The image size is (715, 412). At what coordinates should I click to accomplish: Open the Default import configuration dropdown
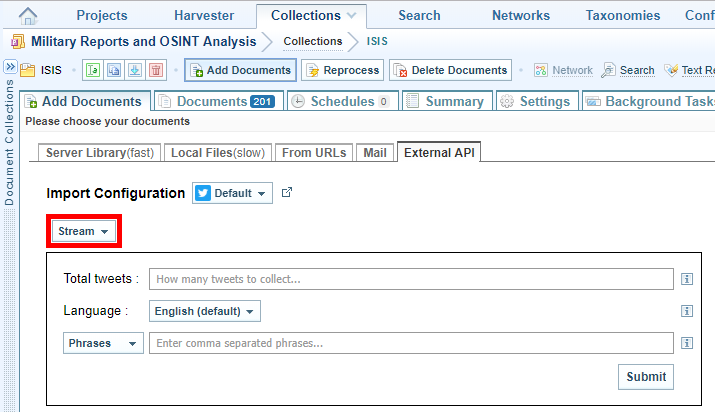point(232,193)
